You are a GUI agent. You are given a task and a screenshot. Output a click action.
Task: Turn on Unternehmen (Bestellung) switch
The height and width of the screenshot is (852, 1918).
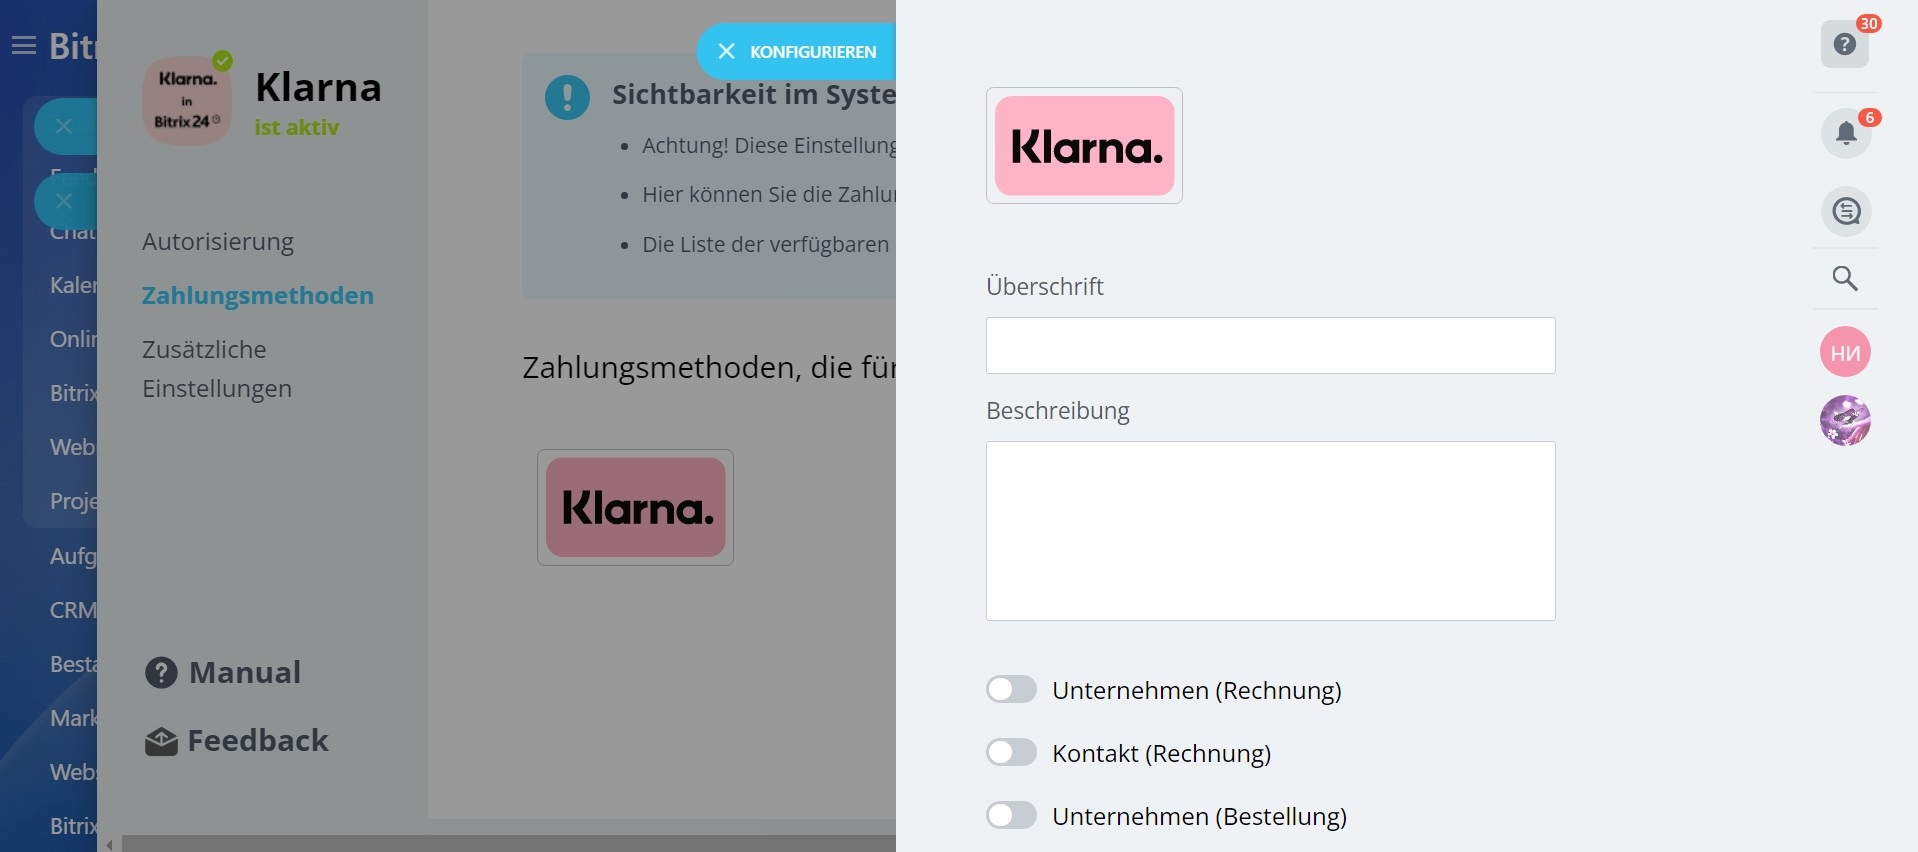coord(1011,816)
